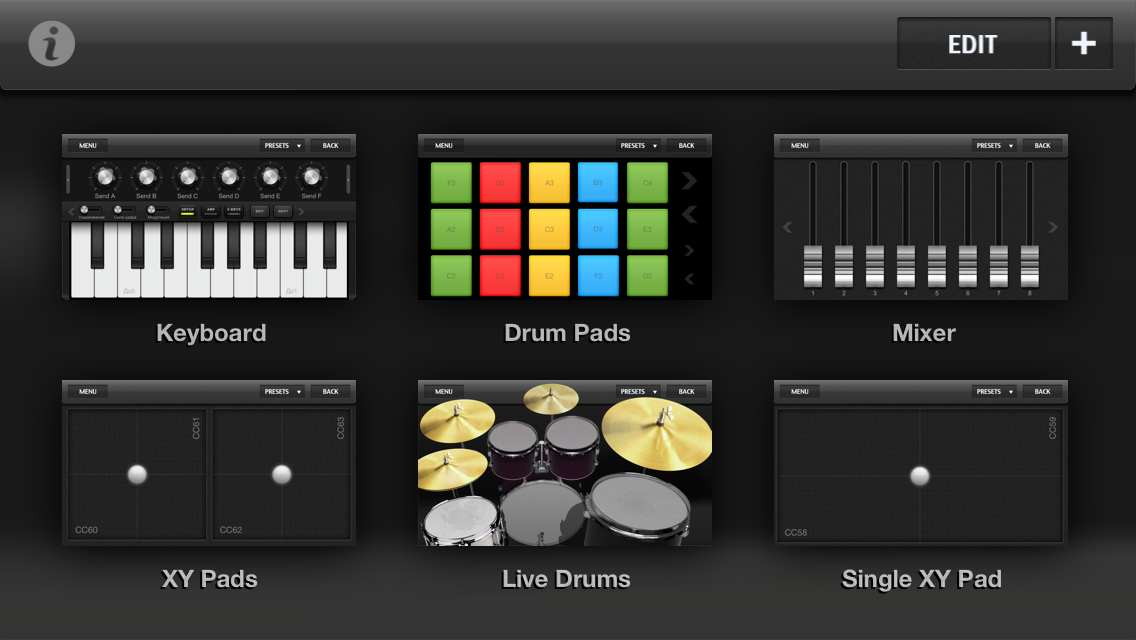1136x640 pixels.
Task: Click the Send A knob in Keyboard preview
Action: coord(105,178)
